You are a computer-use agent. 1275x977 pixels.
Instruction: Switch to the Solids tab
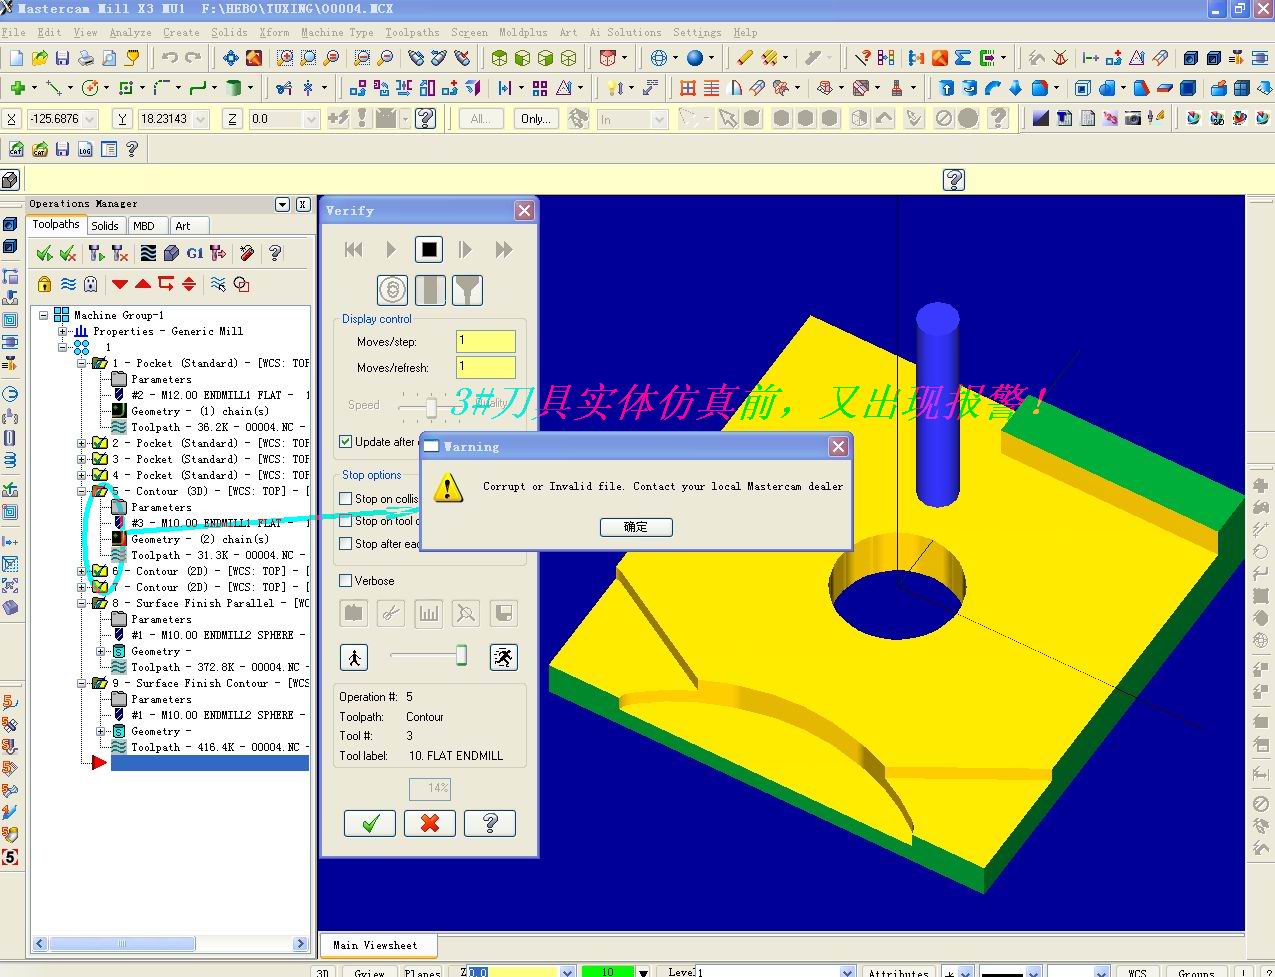tap(104, 225)
